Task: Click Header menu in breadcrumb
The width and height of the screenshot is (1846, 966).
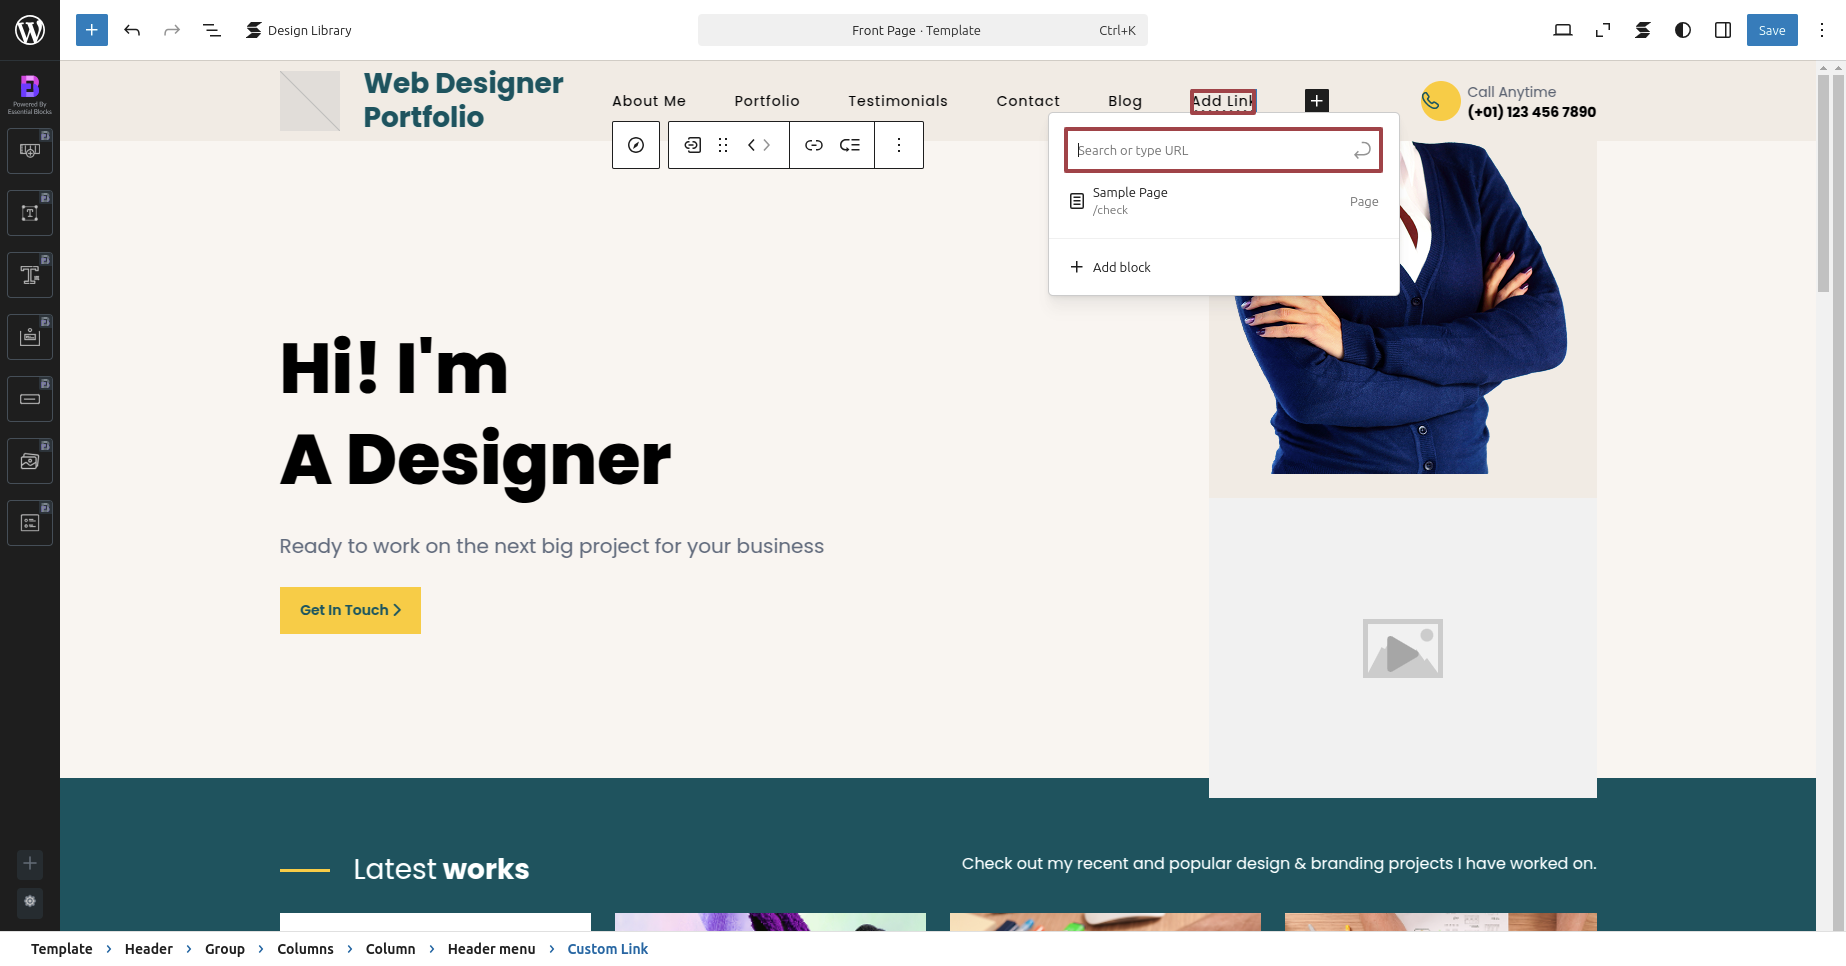Action: (491, 949)
